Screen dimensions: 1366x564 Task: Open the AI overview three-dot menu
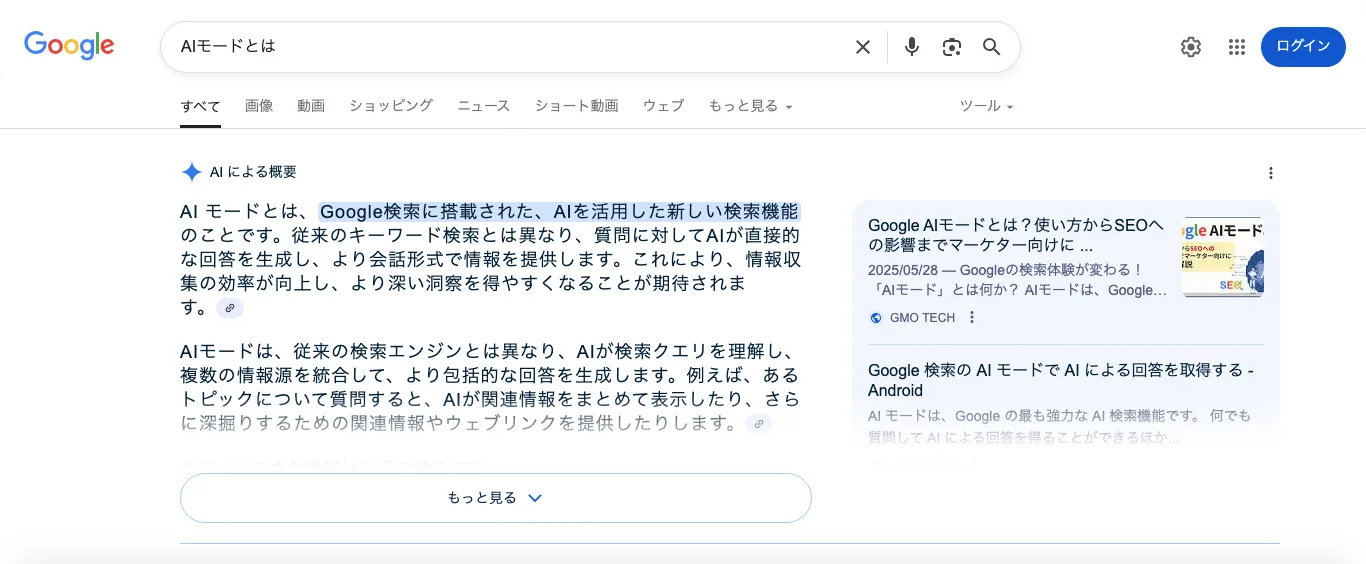click(x=1271, y=173)
